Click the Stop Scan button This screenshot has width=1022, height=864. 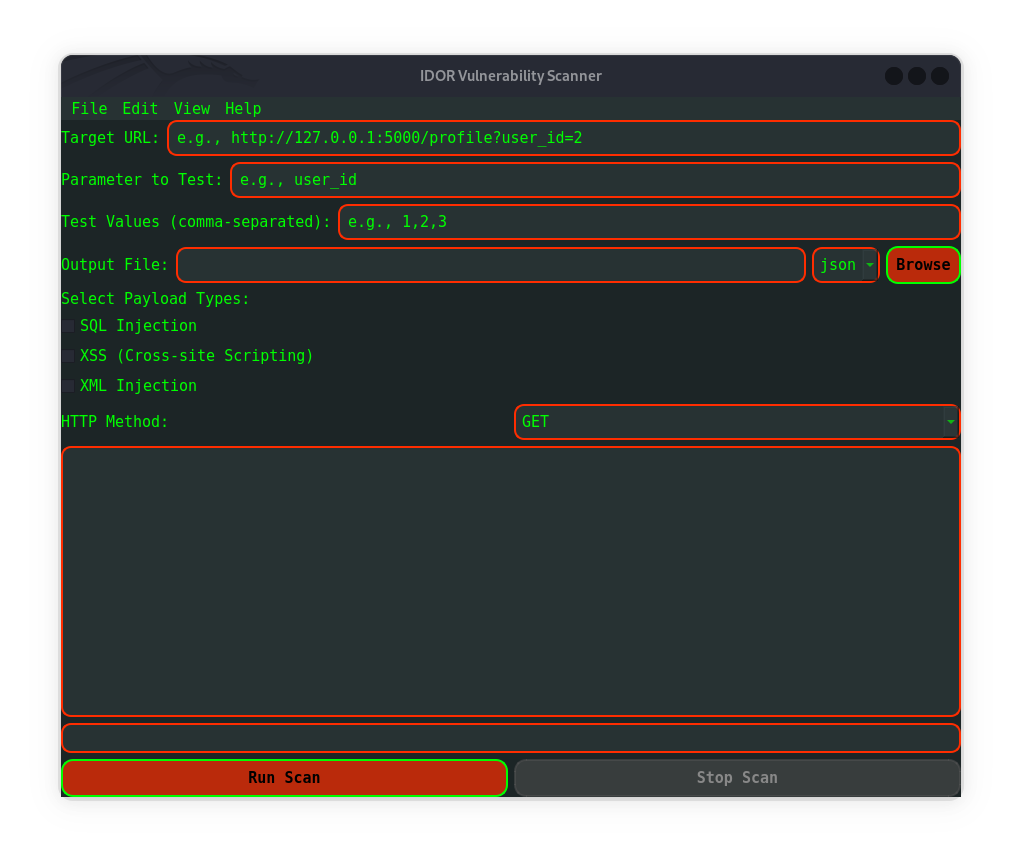737,777
